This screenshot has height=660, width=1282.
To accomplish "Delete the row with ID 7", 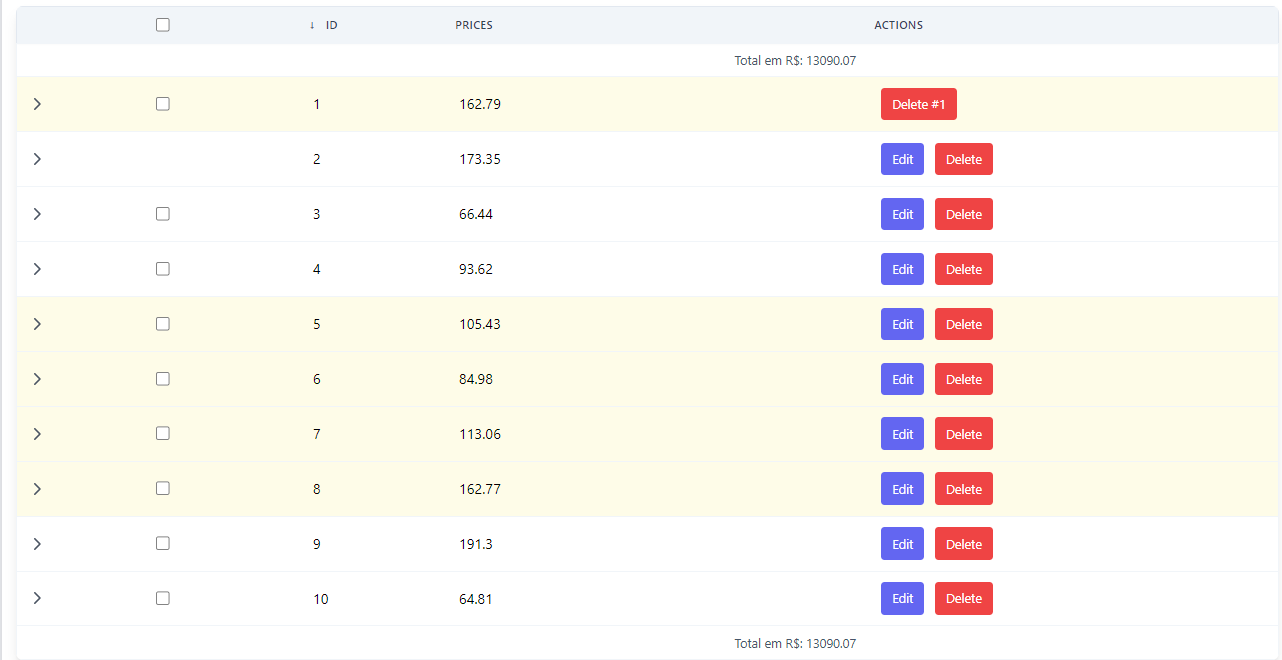I will tap(964, 434).
